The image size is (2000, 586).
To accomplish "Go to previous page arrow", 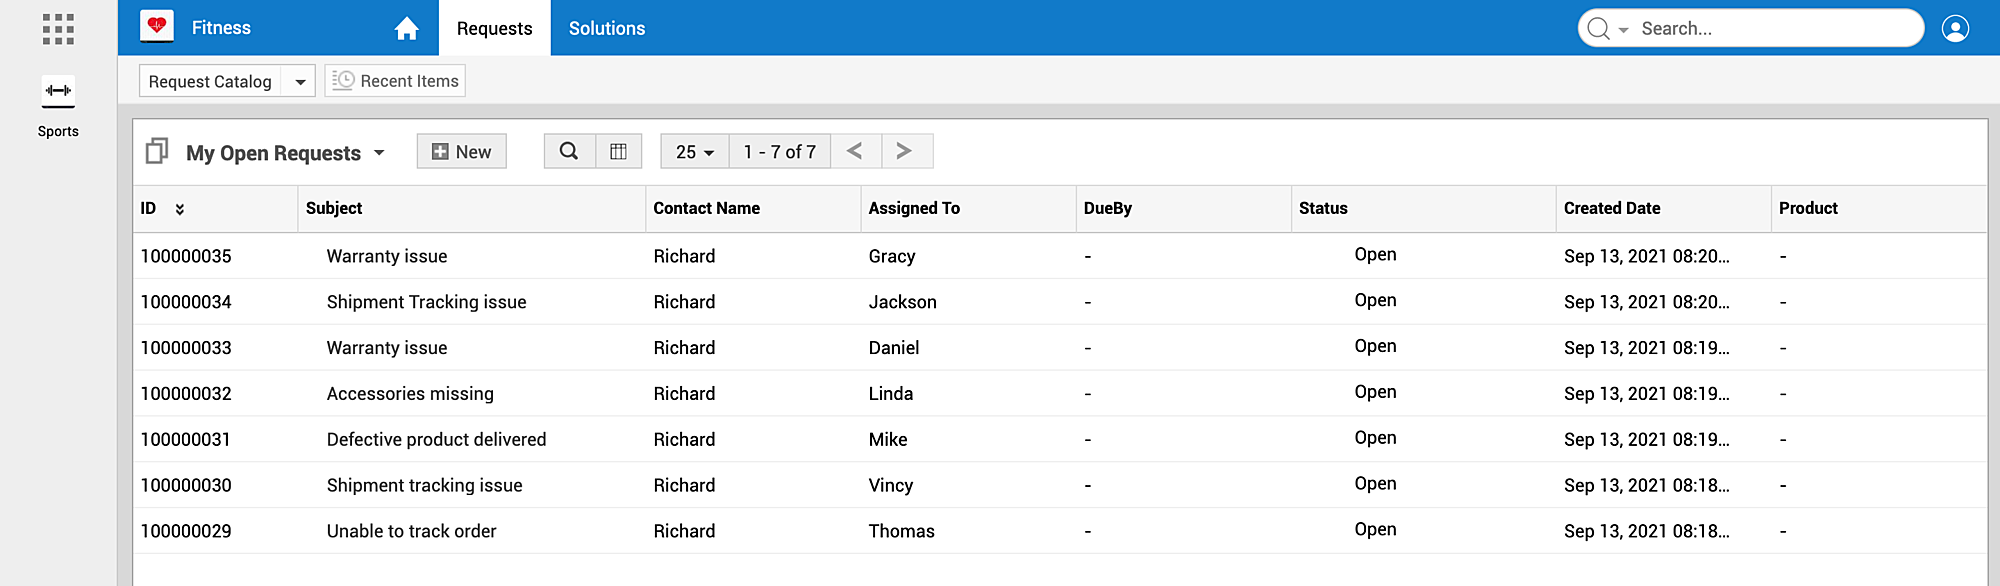I will 855,151.
